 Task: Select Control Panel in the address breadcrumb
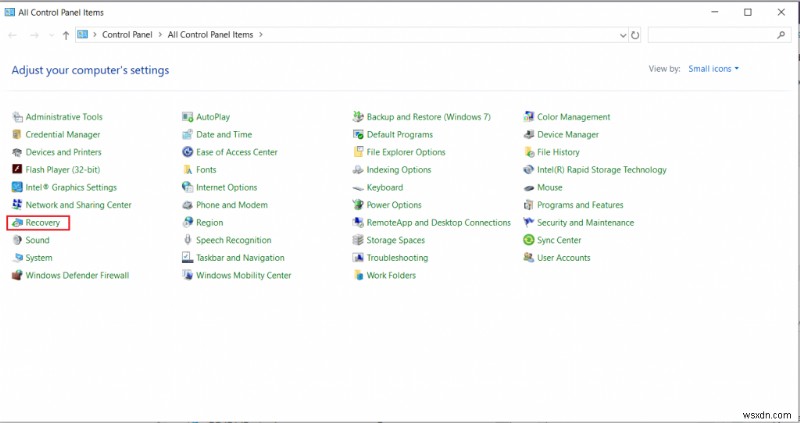[x=129, y=35]
